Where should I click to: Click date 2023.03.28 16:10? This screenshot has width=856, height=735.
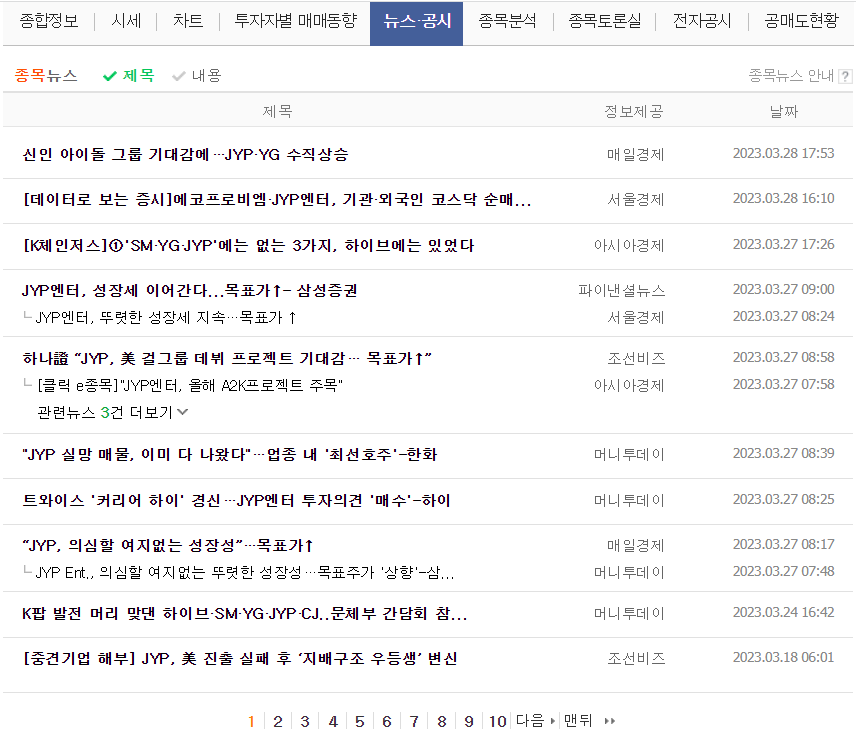783,198
